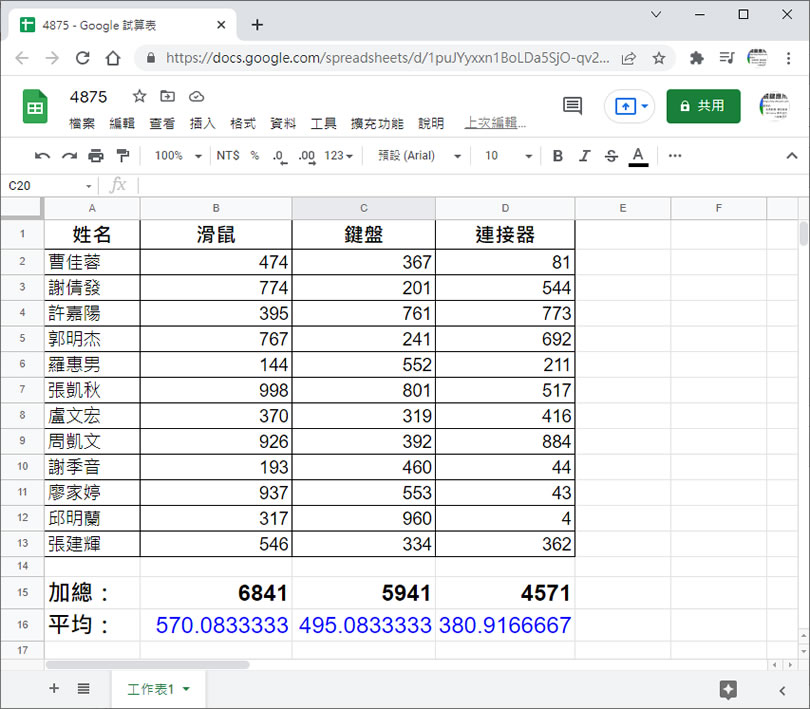Click the redo arrow icon
The image size is (810, 709).
click(69, 156)
